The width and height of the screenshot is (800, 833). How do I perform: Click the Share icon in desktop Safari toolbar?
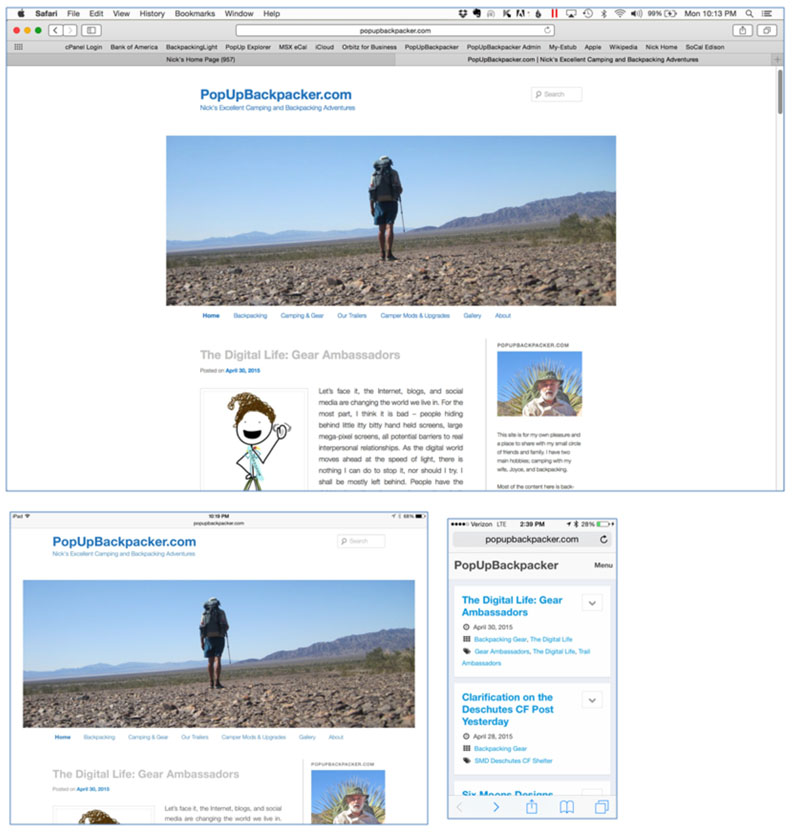743,30
